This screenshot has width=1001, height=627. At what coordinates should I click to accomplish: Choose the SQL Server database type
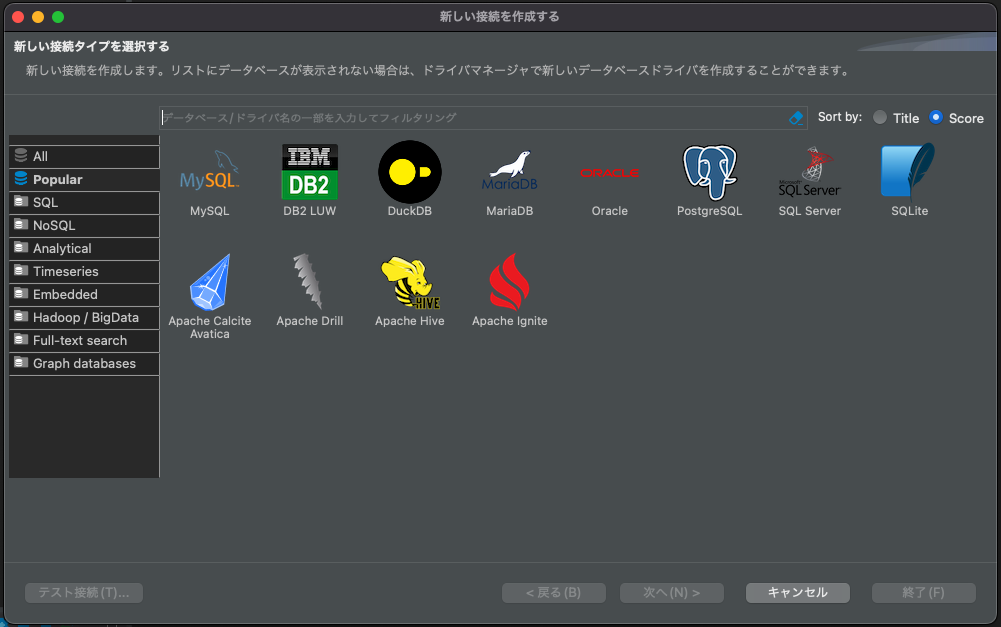click(x=809, y=172)
